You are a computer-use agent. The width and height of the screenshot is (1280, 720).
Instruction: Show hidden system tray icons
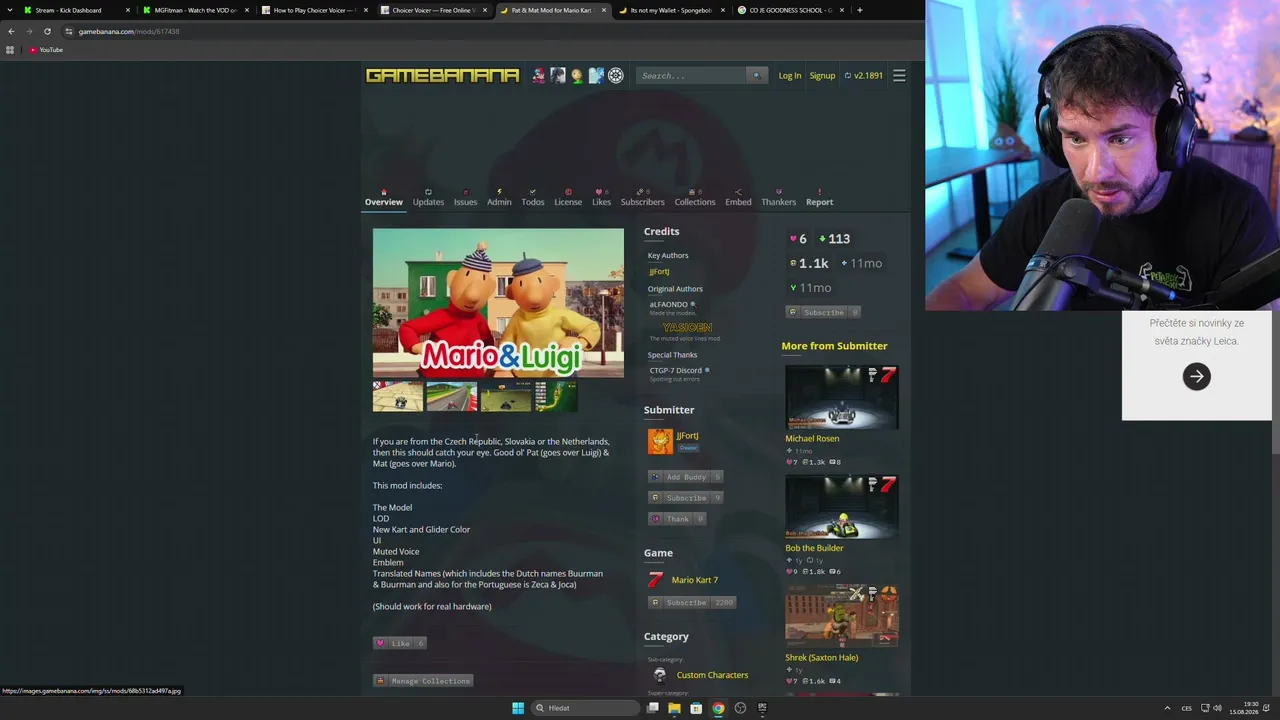tap(1166, 708)
